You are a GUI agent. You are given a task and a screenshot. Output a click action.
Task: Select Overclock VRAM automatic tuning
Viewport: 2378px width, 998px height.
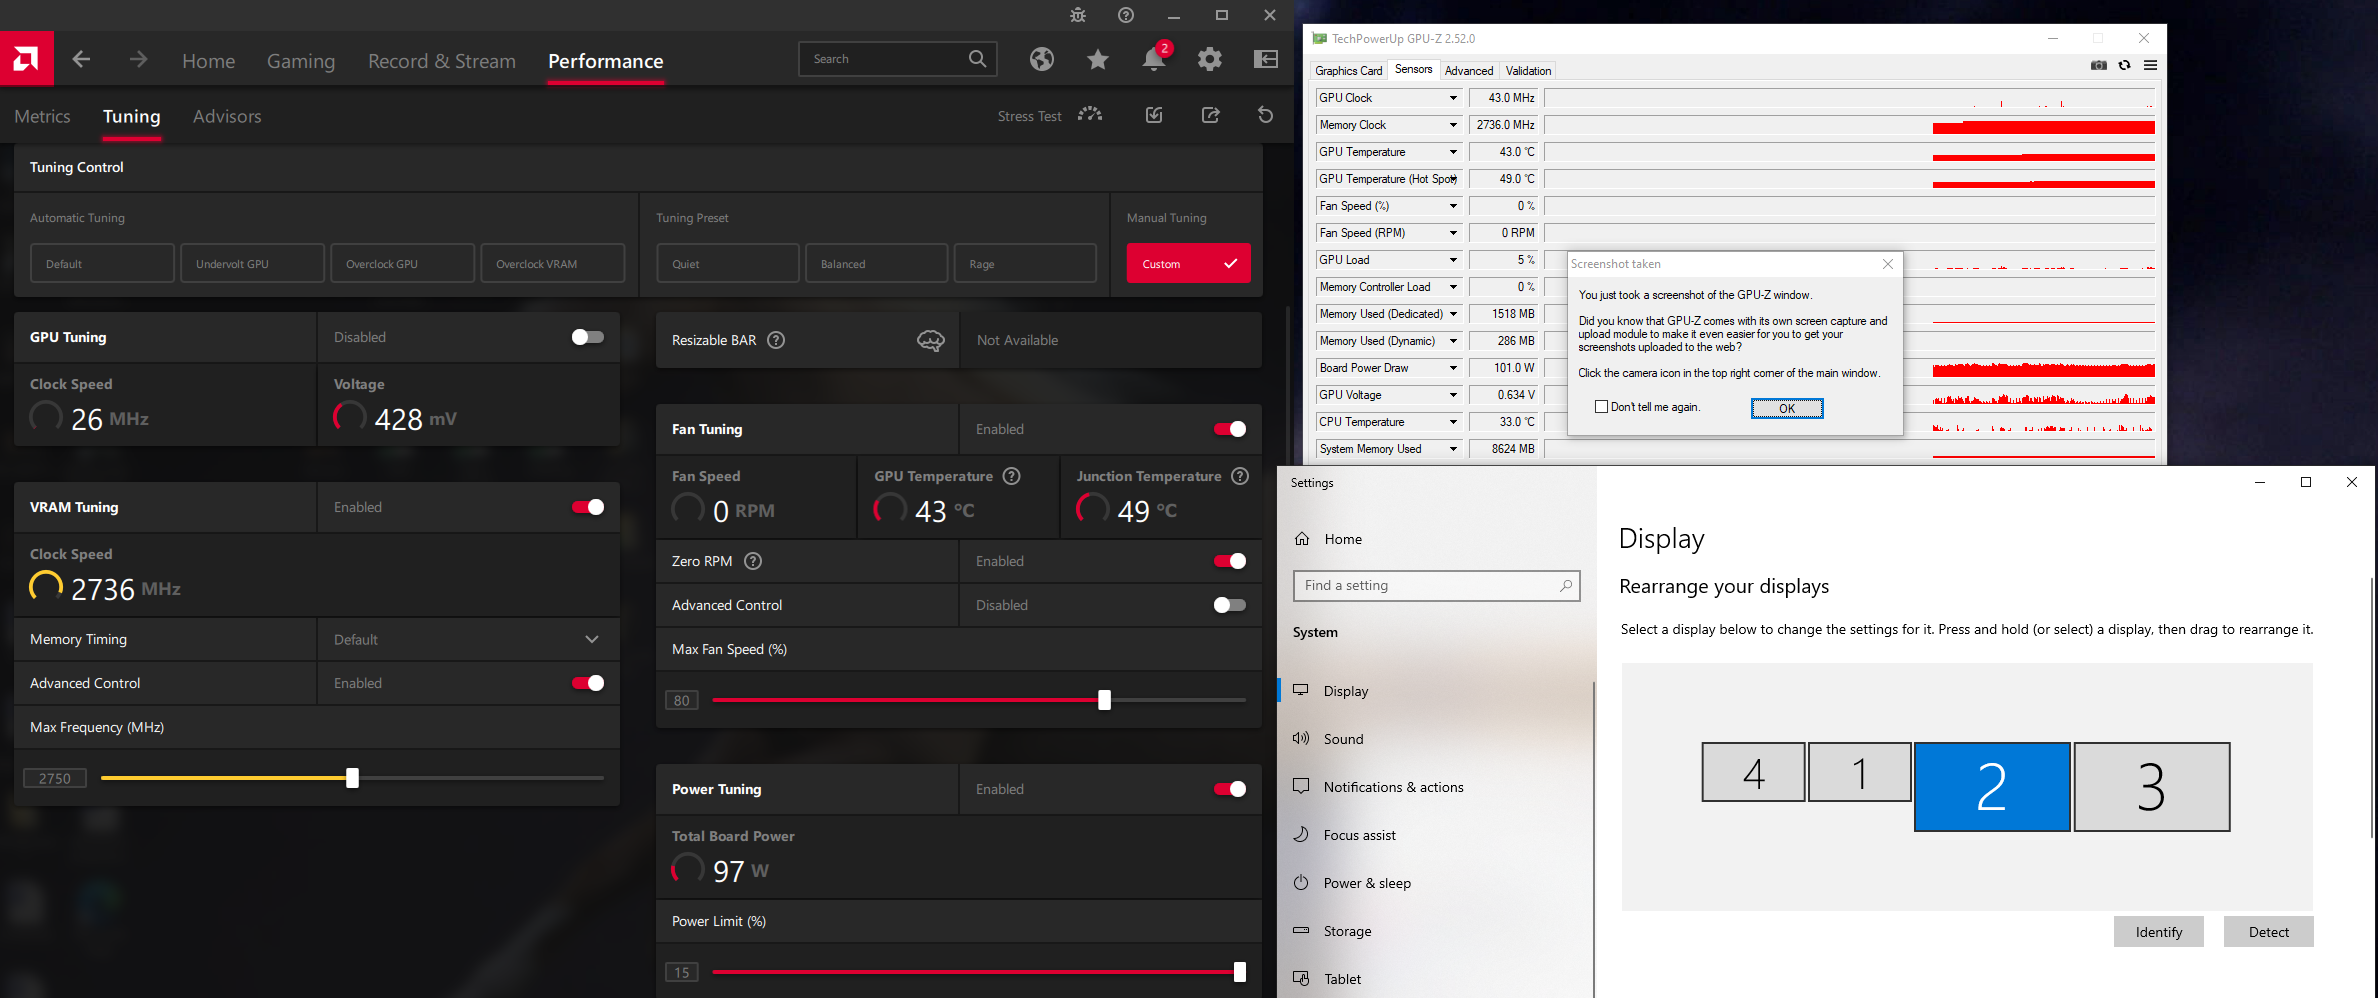(x=552, y=264)
